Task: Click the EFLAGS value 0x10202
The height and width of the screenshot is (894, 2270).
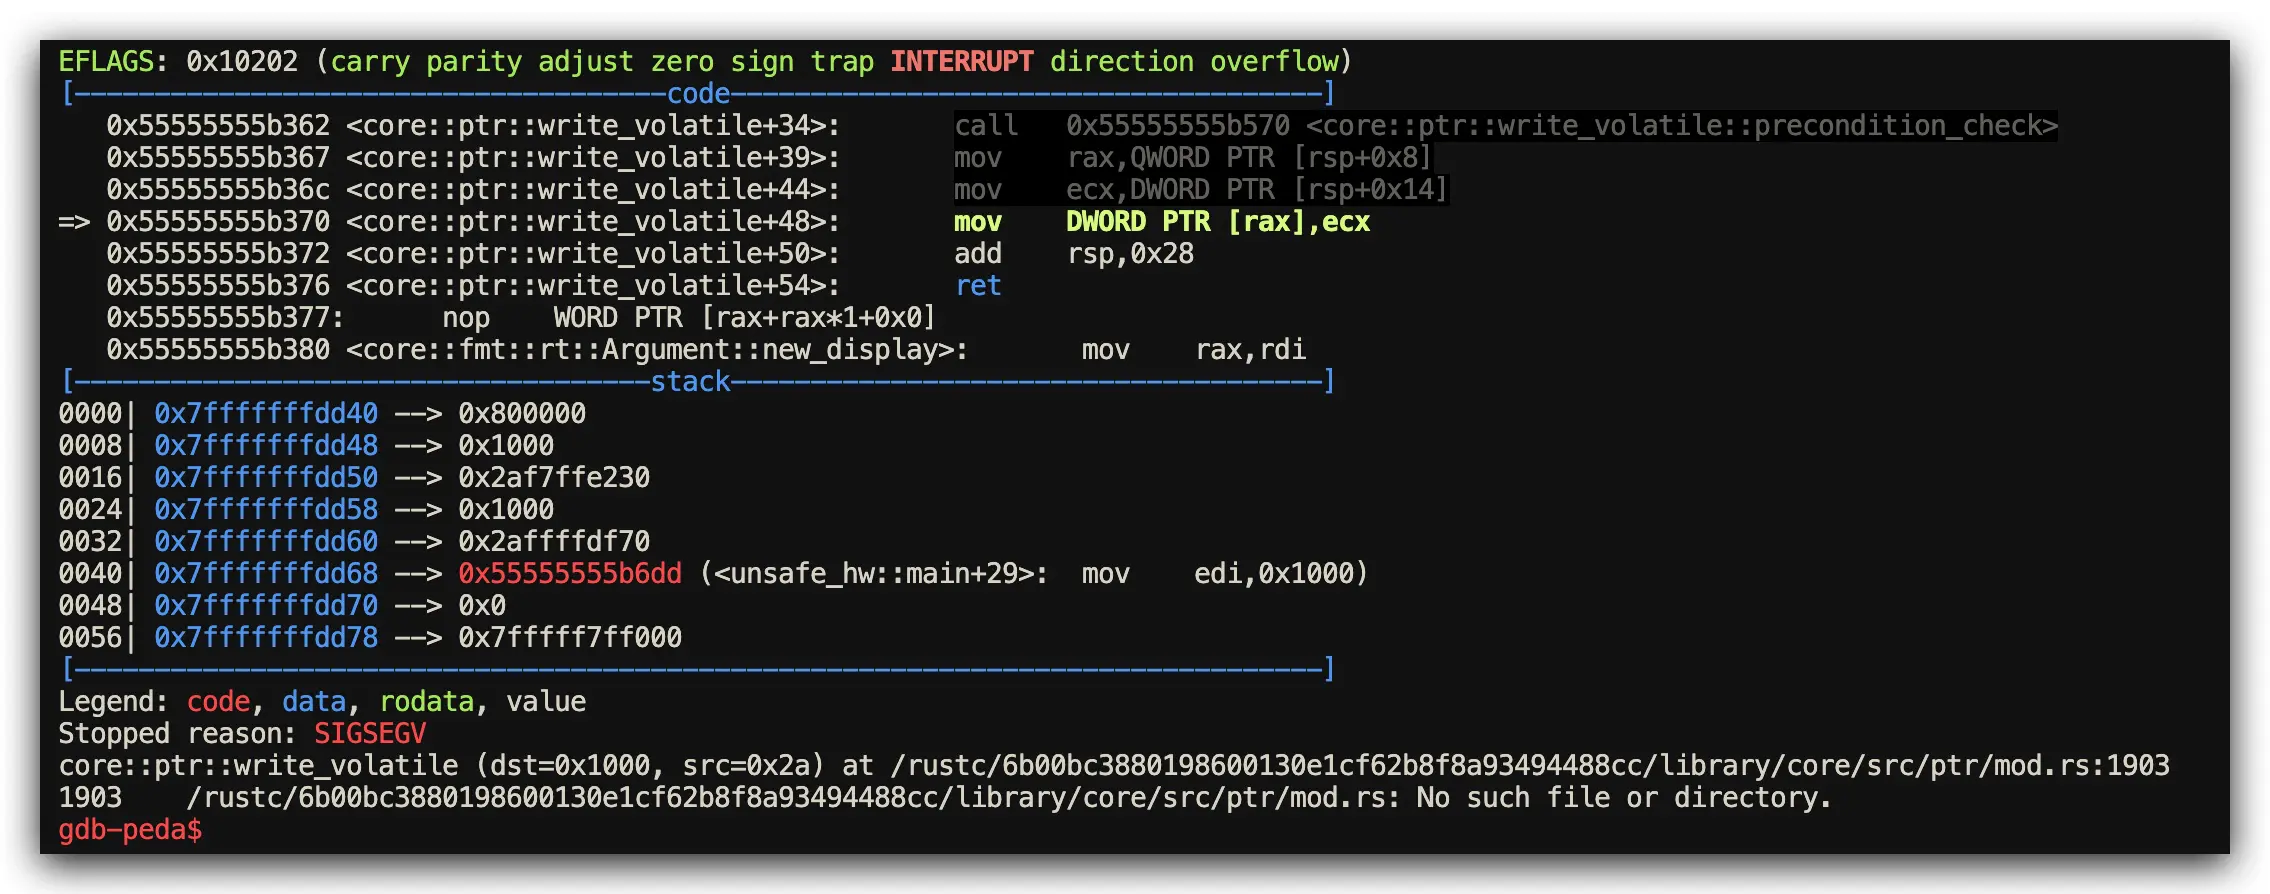Action: pos(242,62)
